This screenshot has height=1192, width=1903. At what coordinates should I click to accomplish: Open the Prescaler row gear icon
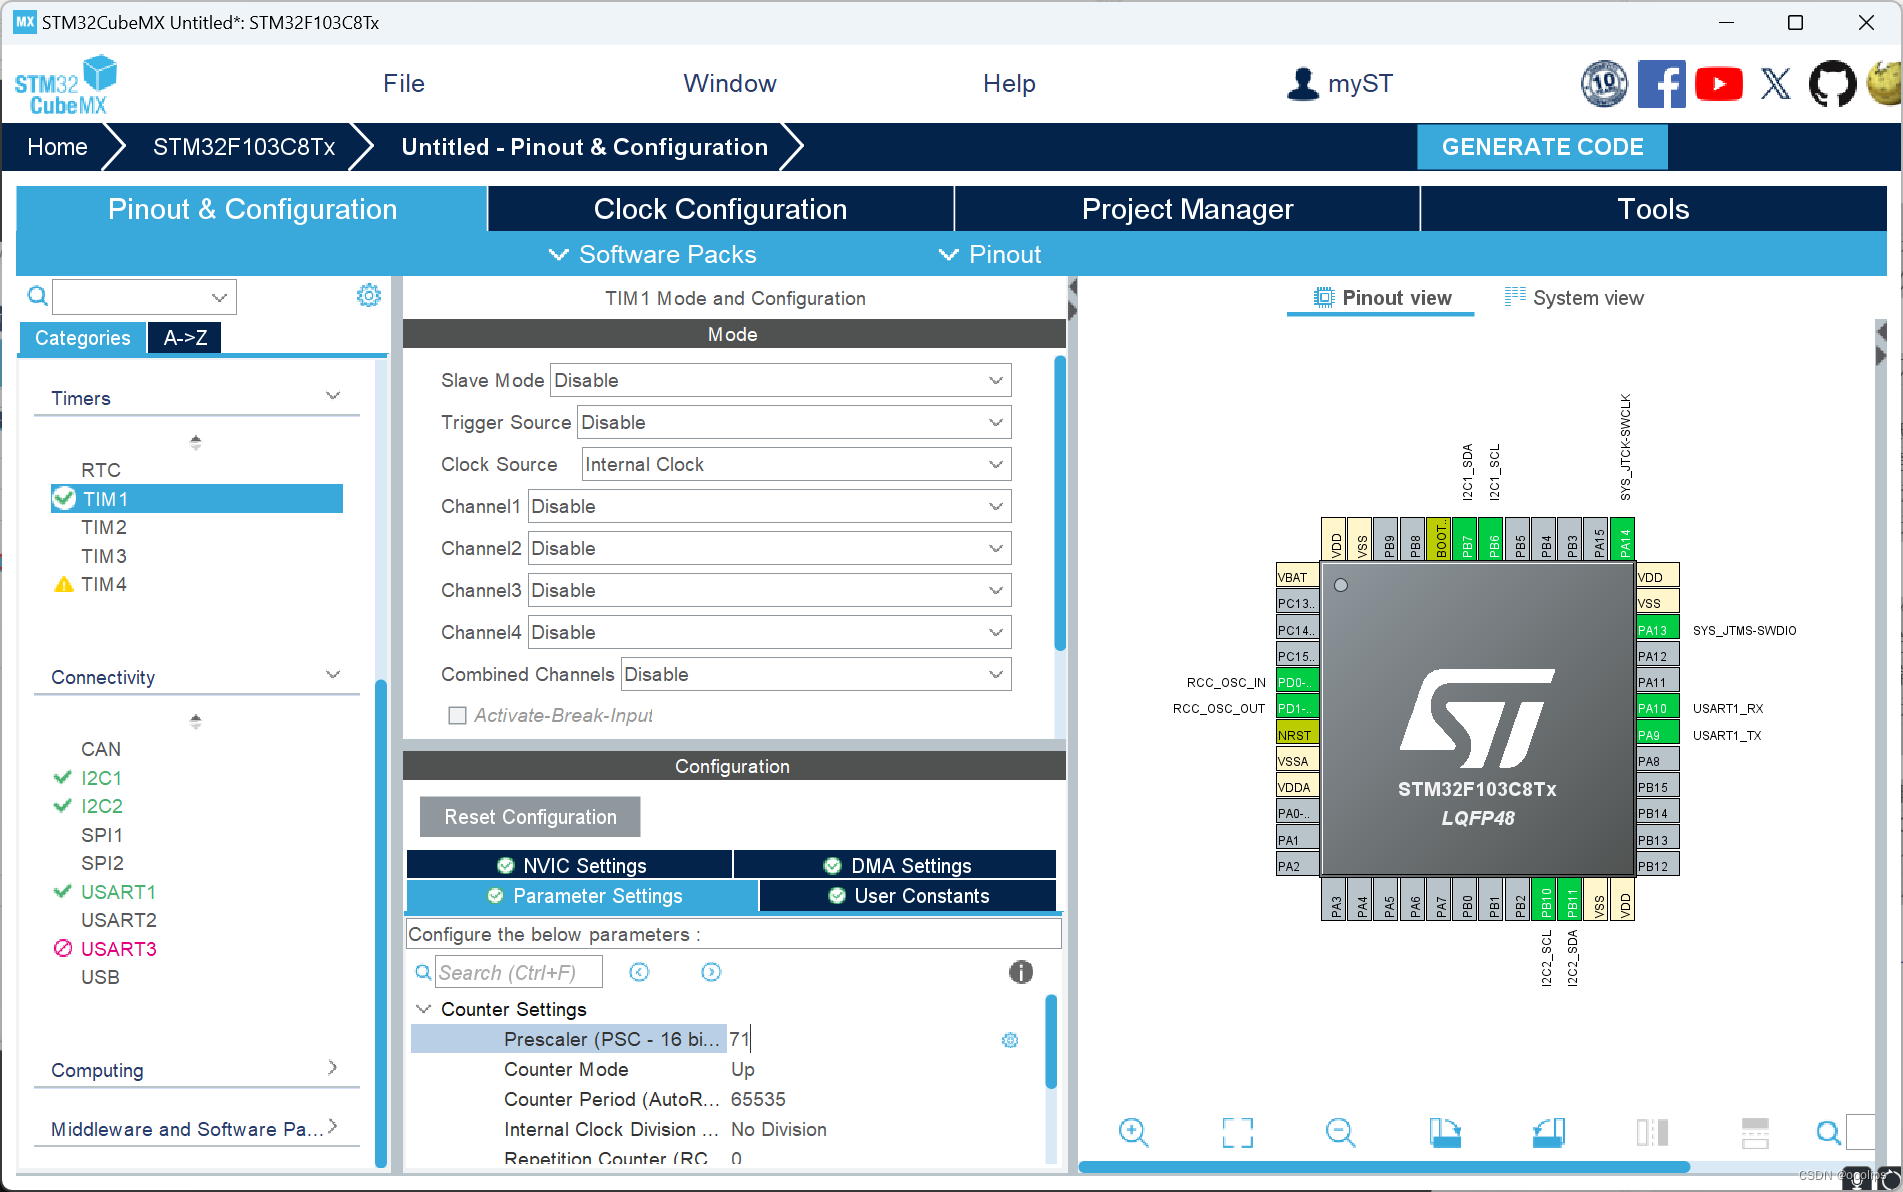pos(1010,1040)
